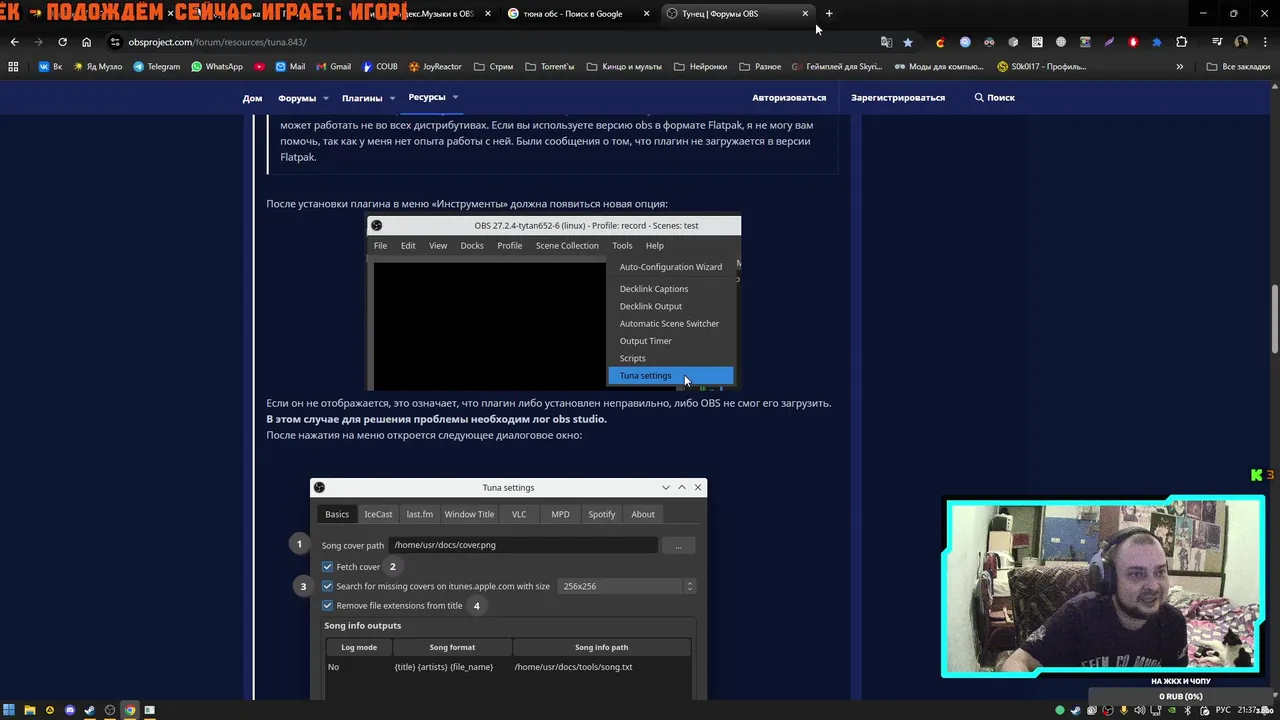
Task: Open Steam from the taskbar
Action: [89, 710]
